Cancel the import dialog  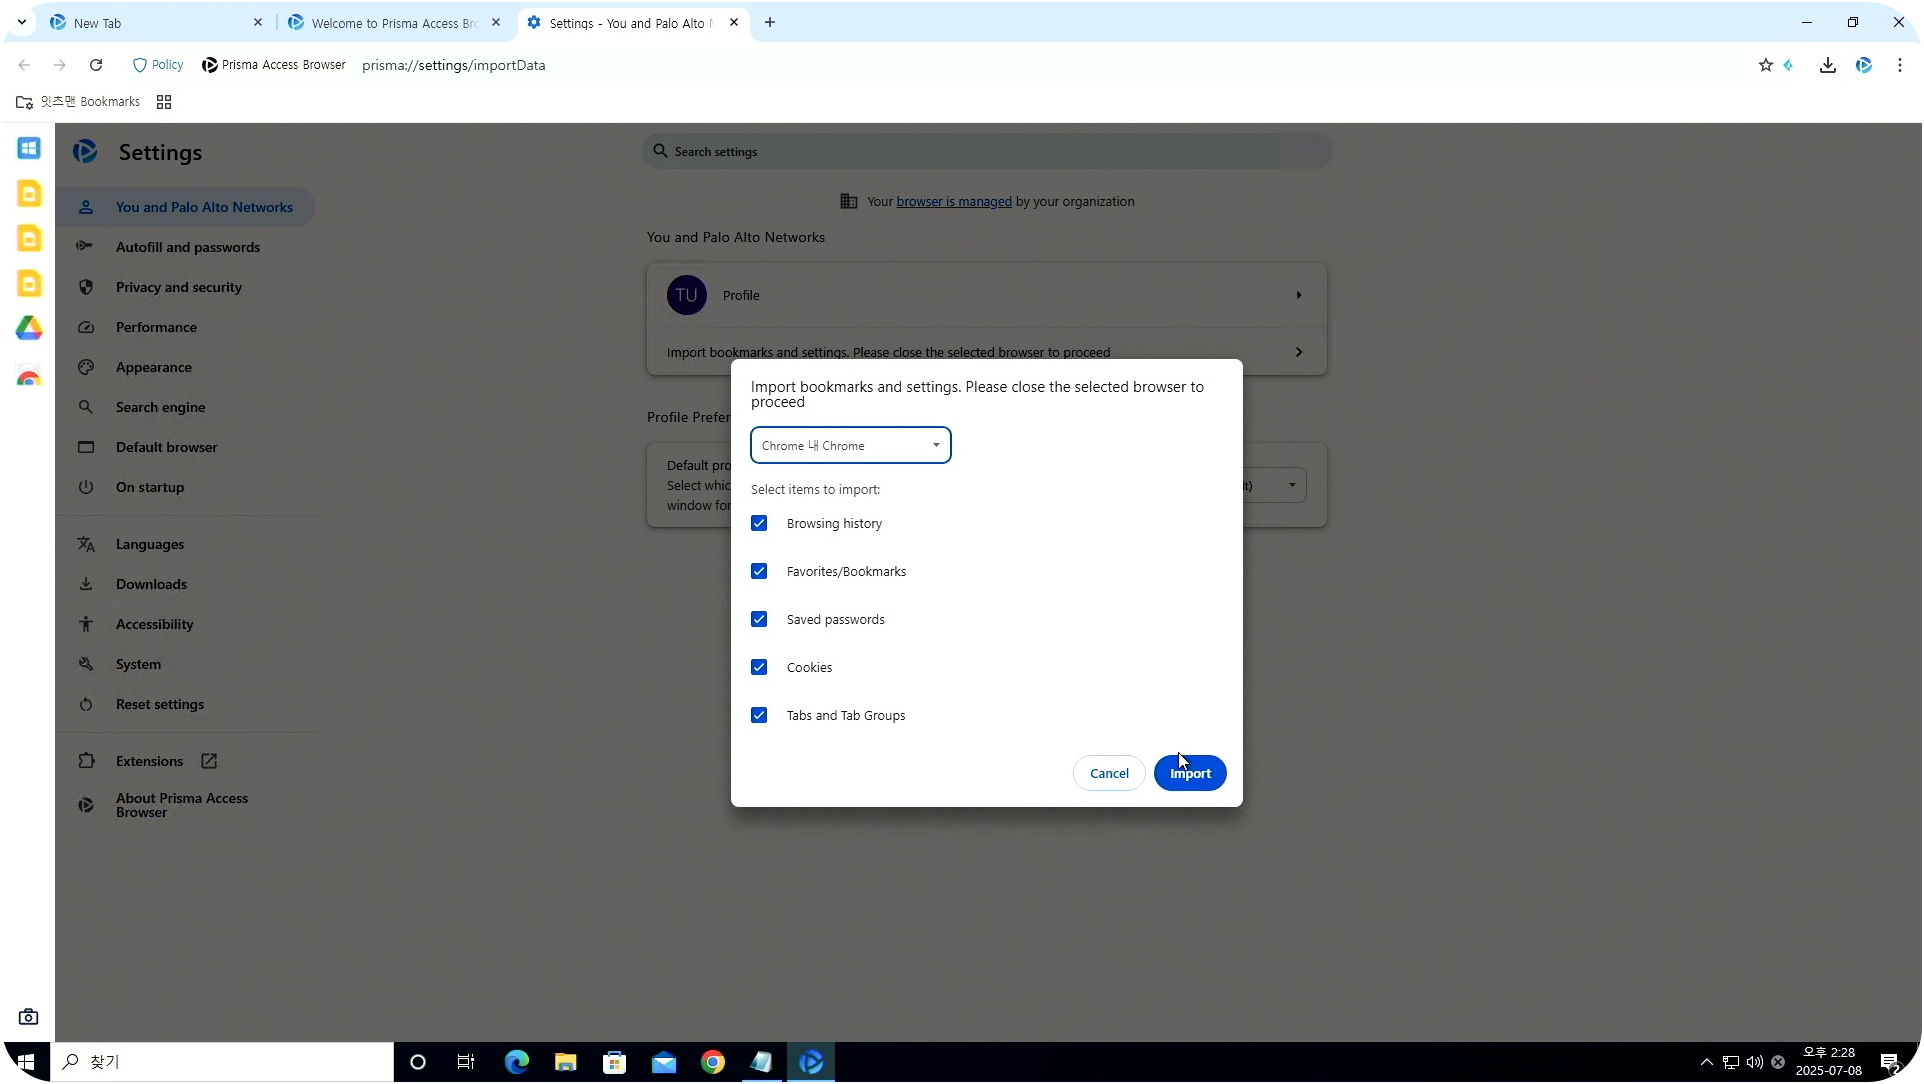pyautogui.click(x=1109, y=774)
